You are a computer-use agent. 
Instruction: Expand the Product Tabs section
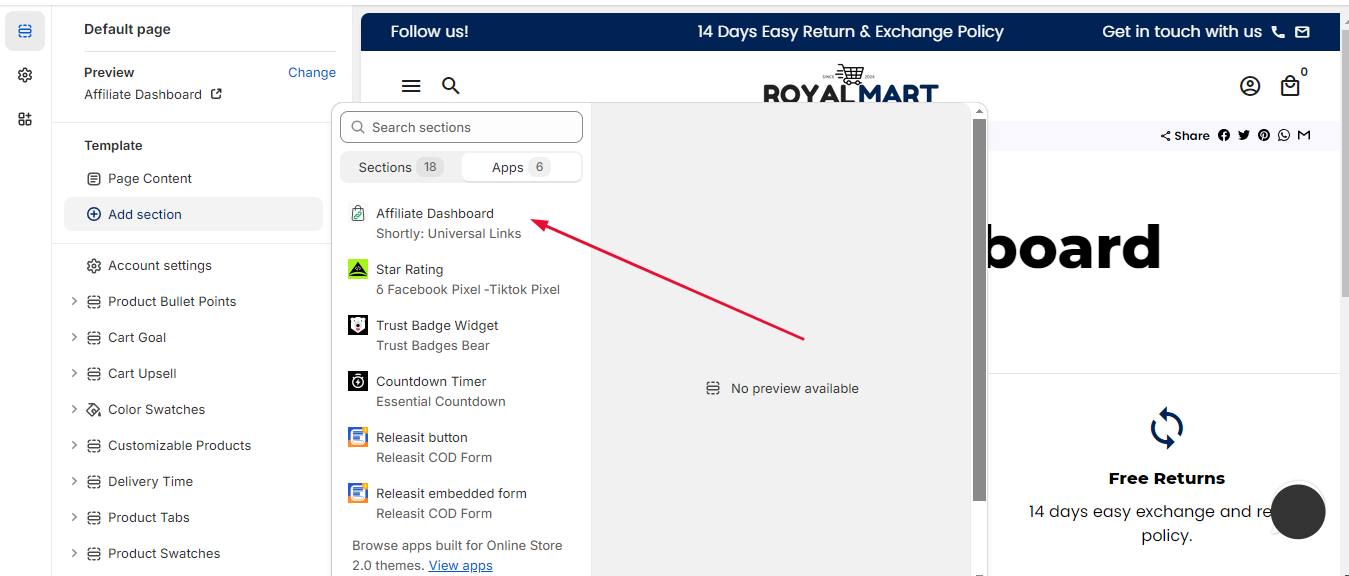[74, 517]
